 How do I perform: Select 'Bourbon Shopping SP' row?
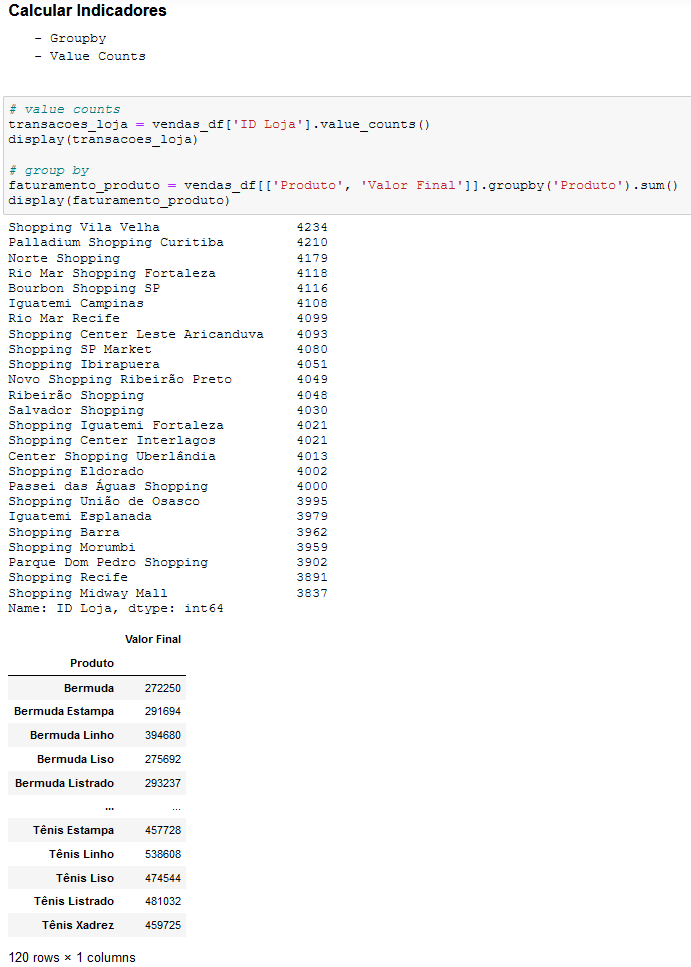[168, 288]
